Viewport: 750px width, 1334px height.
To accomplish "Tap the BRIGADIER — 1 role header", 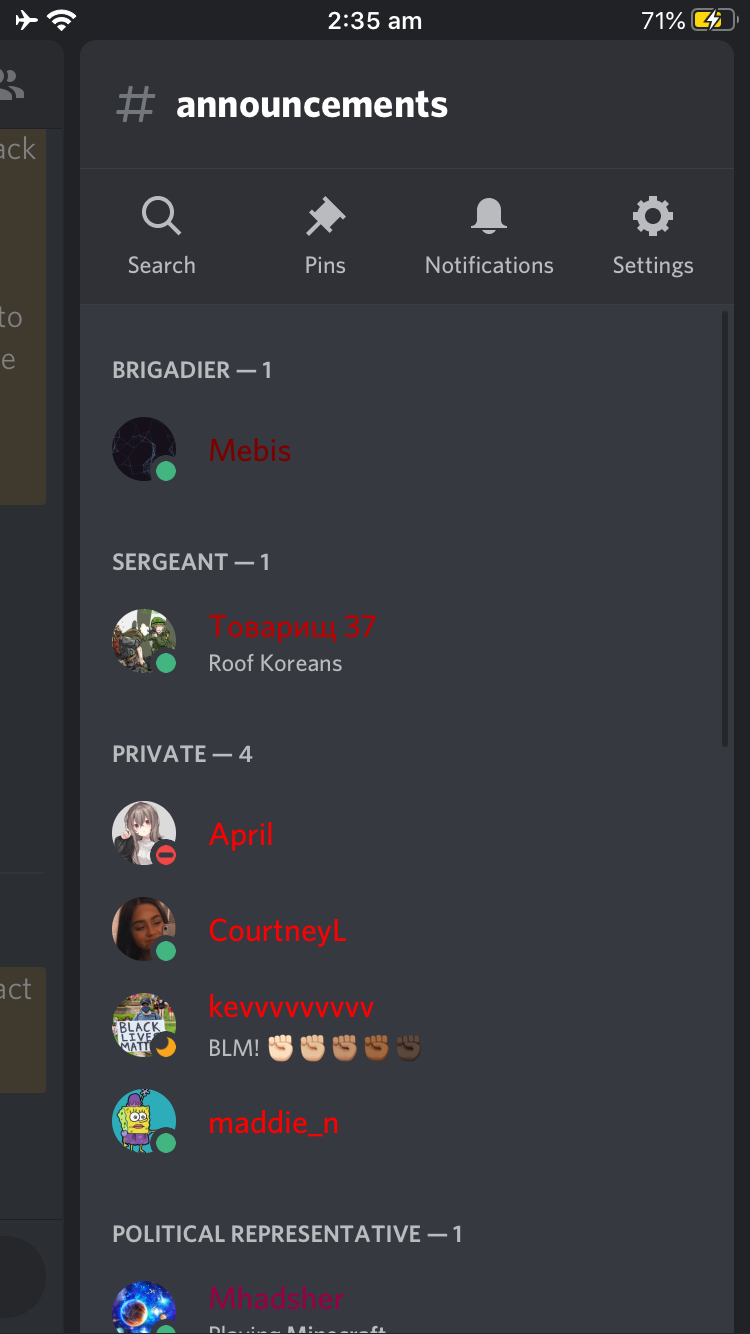I will [x=192, y=370].
